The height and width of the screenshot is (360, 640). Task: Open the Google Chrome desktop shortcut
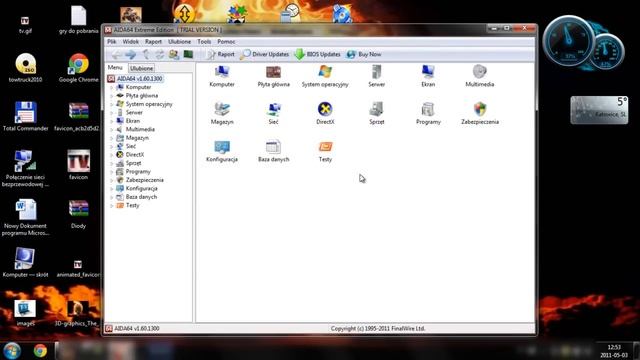click(x=78, y=68)
